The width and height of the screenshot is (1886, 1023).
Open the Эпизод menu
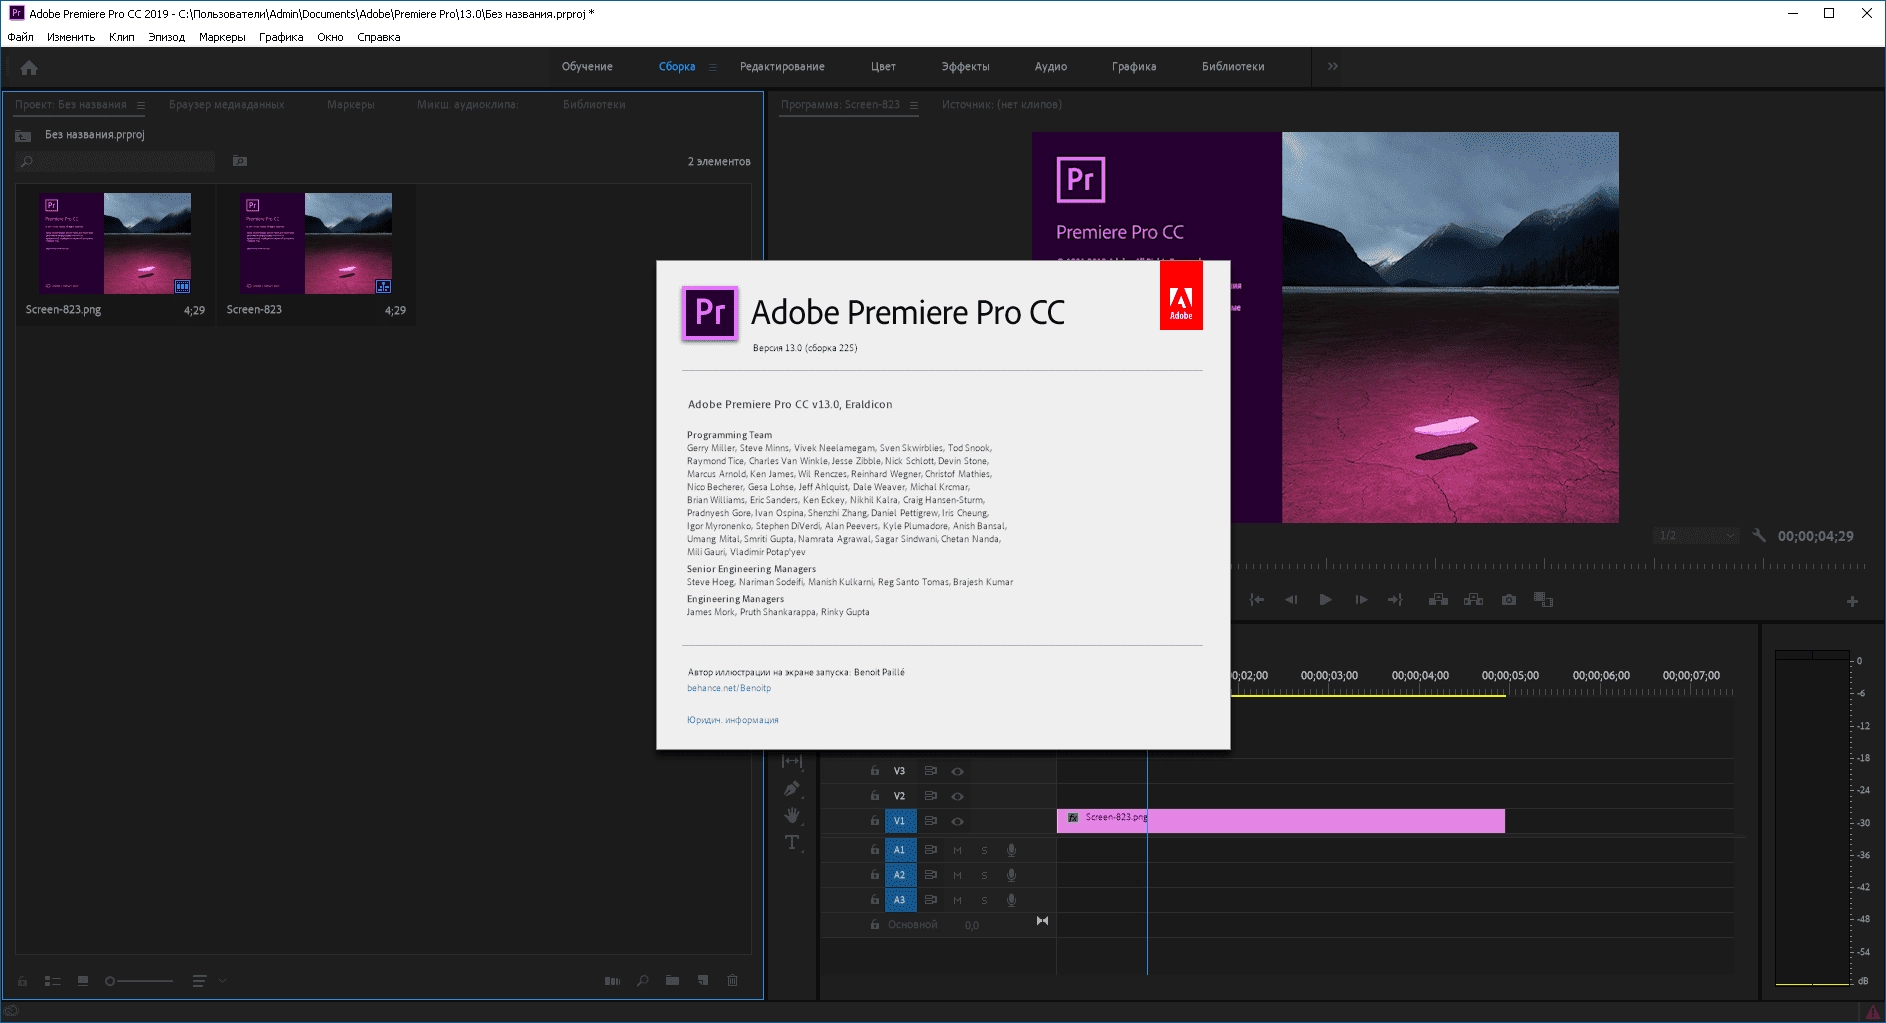pyautogui.click(x=166, y=37)
